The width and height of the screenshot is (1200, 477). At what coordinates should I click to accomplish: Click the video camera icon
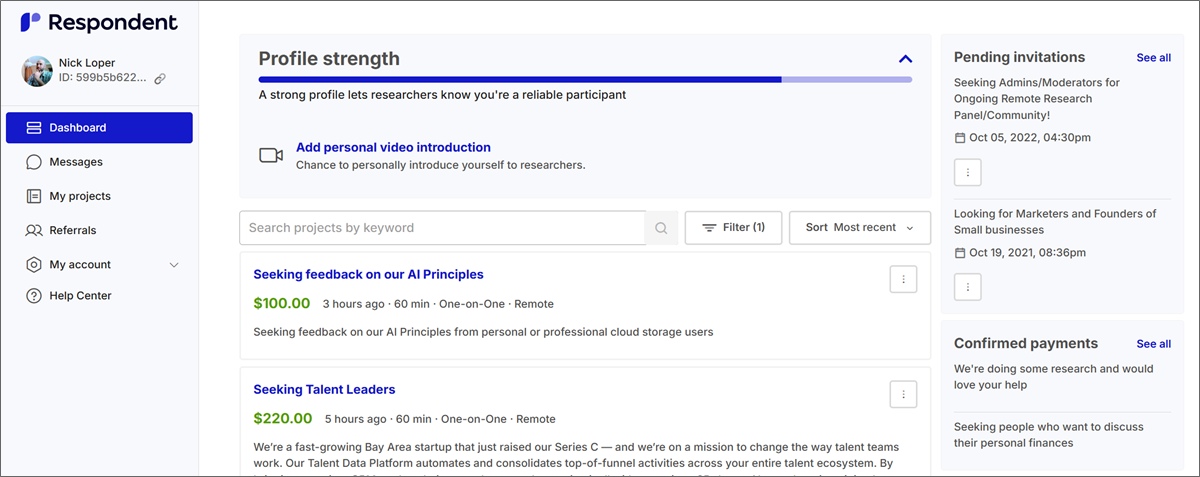(x=271, y=155)
